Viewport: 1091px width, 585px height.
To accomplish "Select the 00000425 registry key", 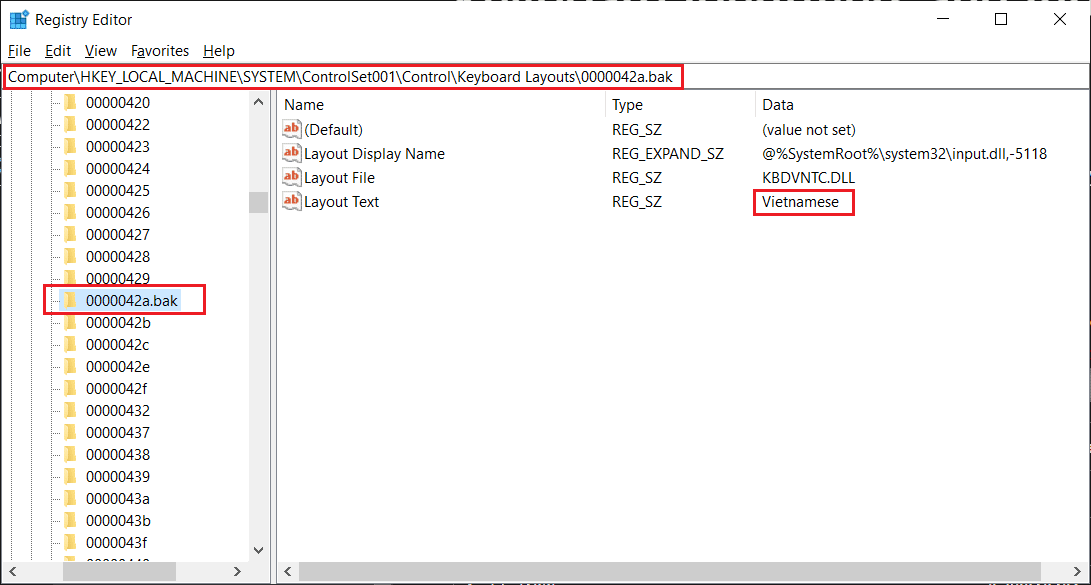I will click(118, 190).
